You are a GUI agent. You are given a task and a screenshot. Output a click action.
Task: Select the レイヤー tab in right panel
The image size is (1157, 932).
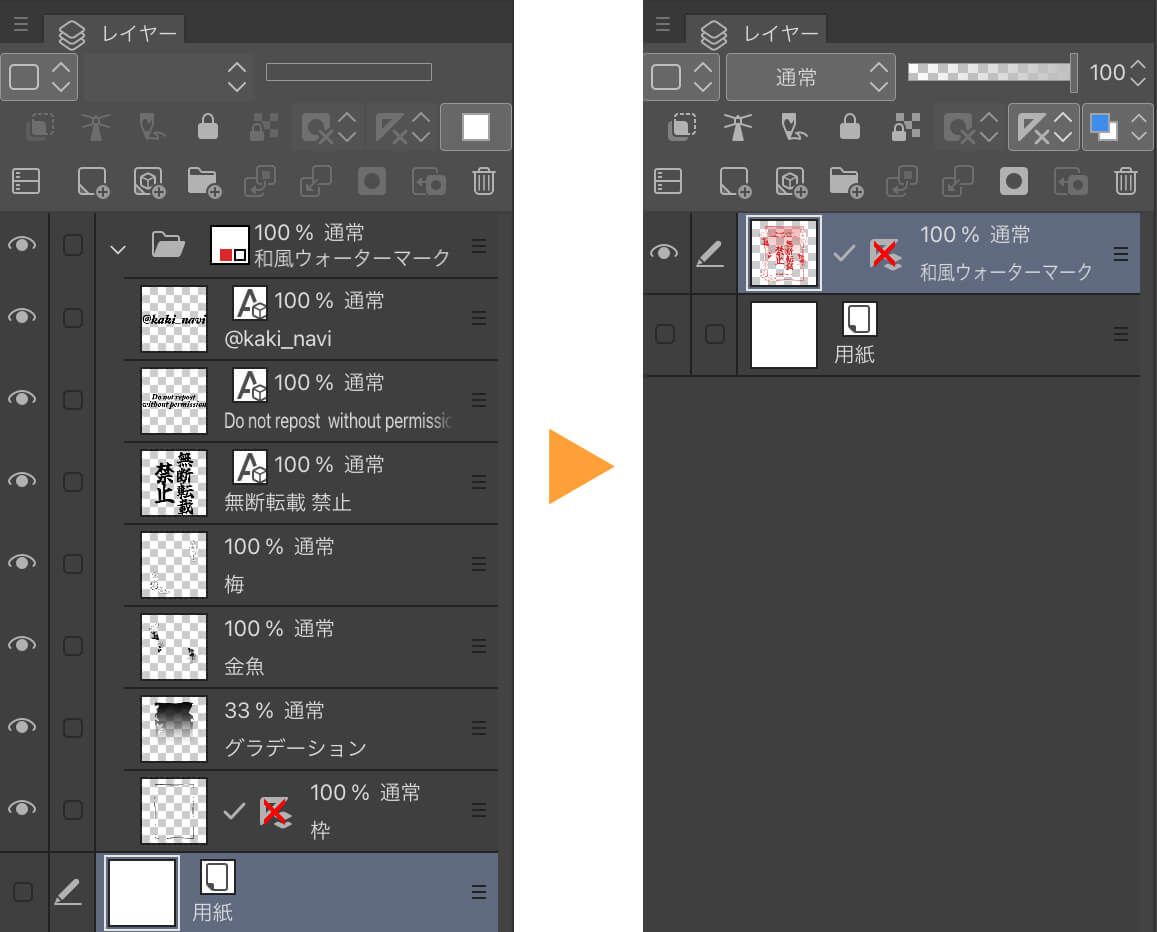(x=764, y=32)
